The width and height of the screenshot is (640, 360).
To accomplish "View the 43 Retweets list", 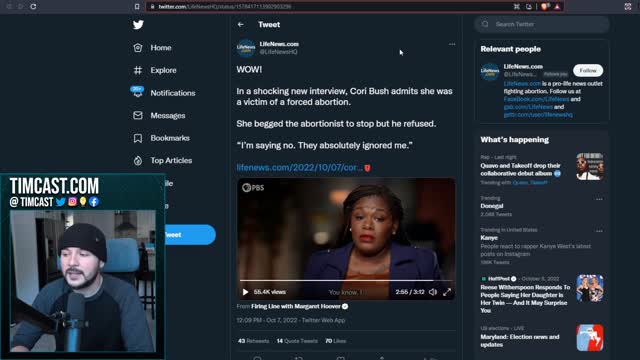I will 253,341.
